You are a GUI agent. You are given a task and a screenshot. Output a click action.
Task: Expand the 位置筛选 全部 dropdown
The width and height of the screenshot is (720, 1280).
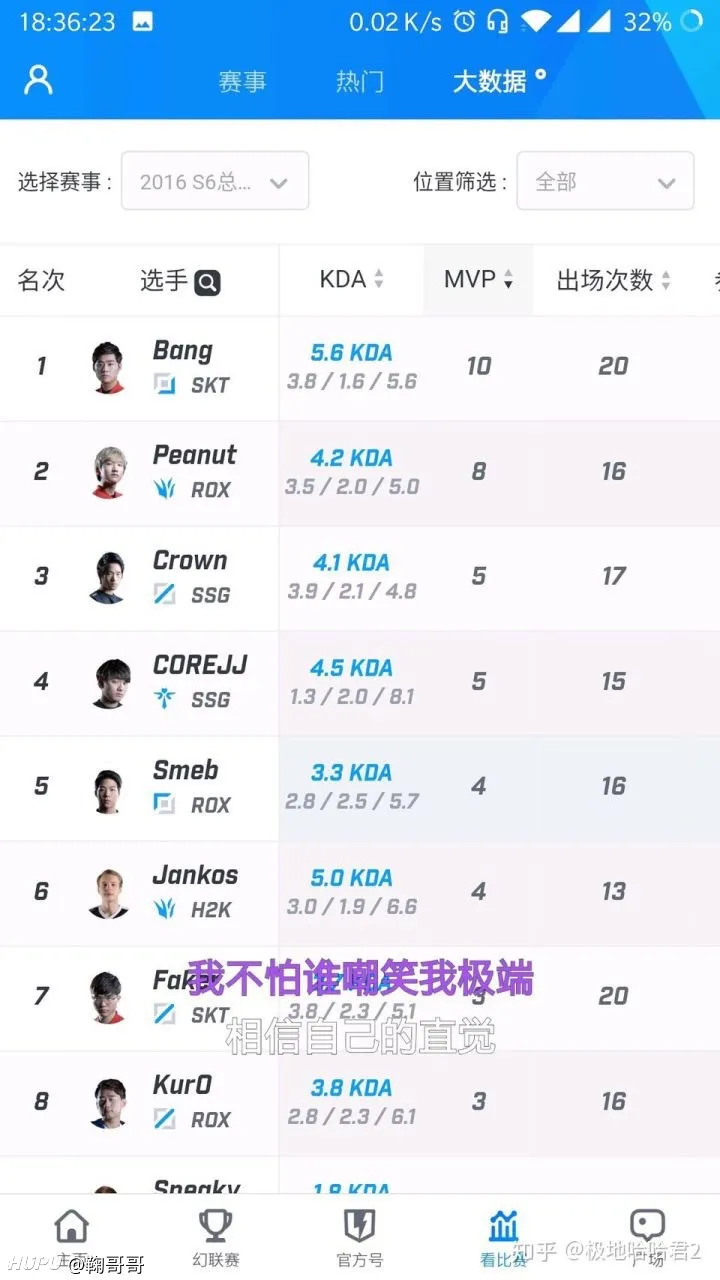point(605,181)
